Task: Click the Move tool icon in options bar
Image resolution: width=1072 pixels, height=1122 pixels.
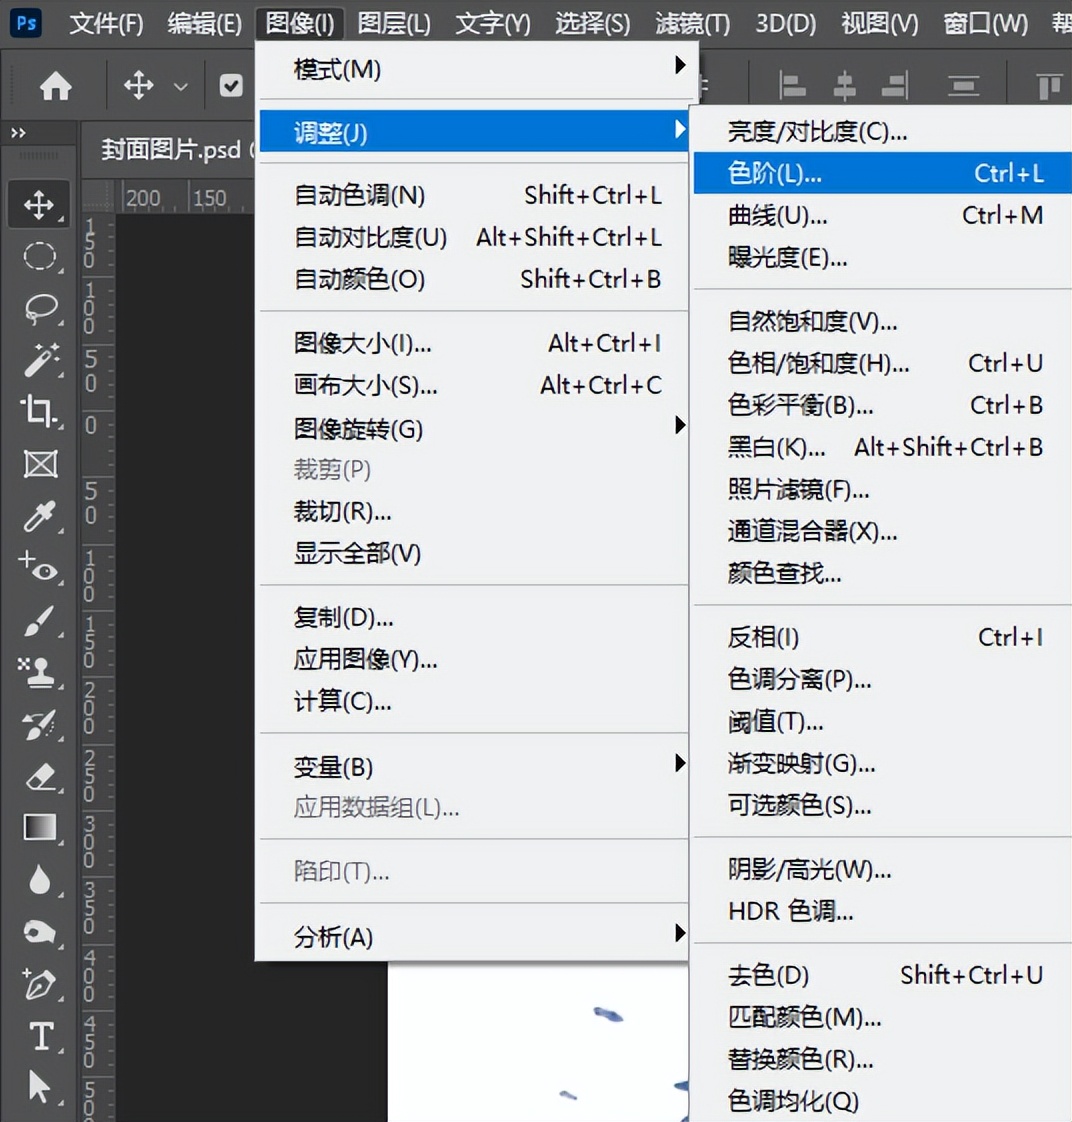Action: 138,86
